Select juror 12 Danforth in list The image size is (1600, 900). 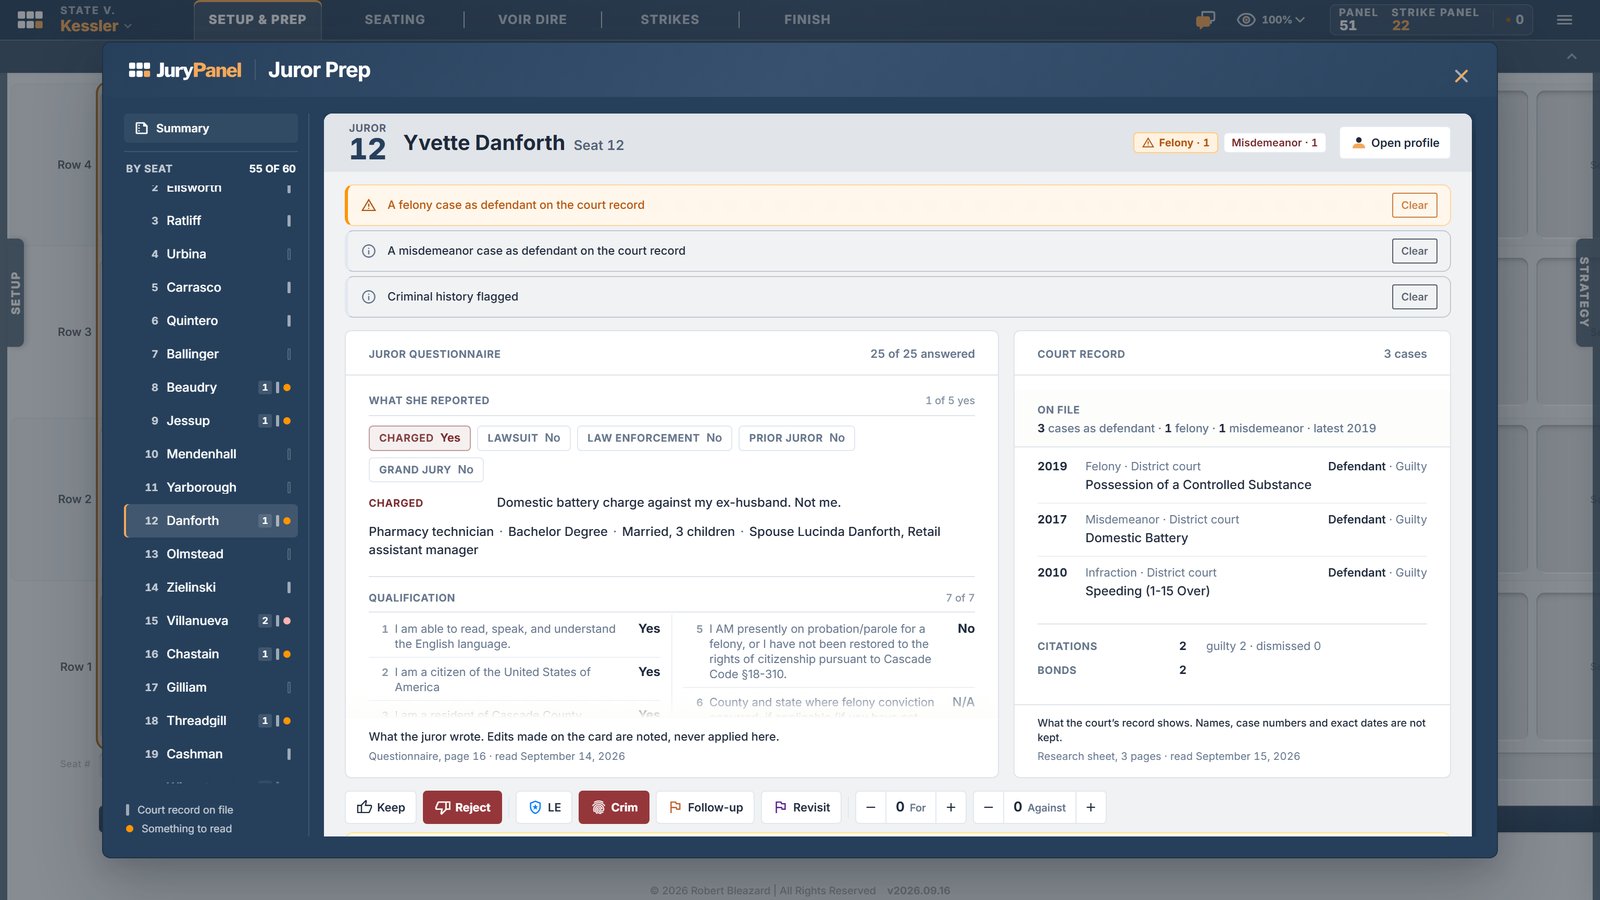point(211,520)
